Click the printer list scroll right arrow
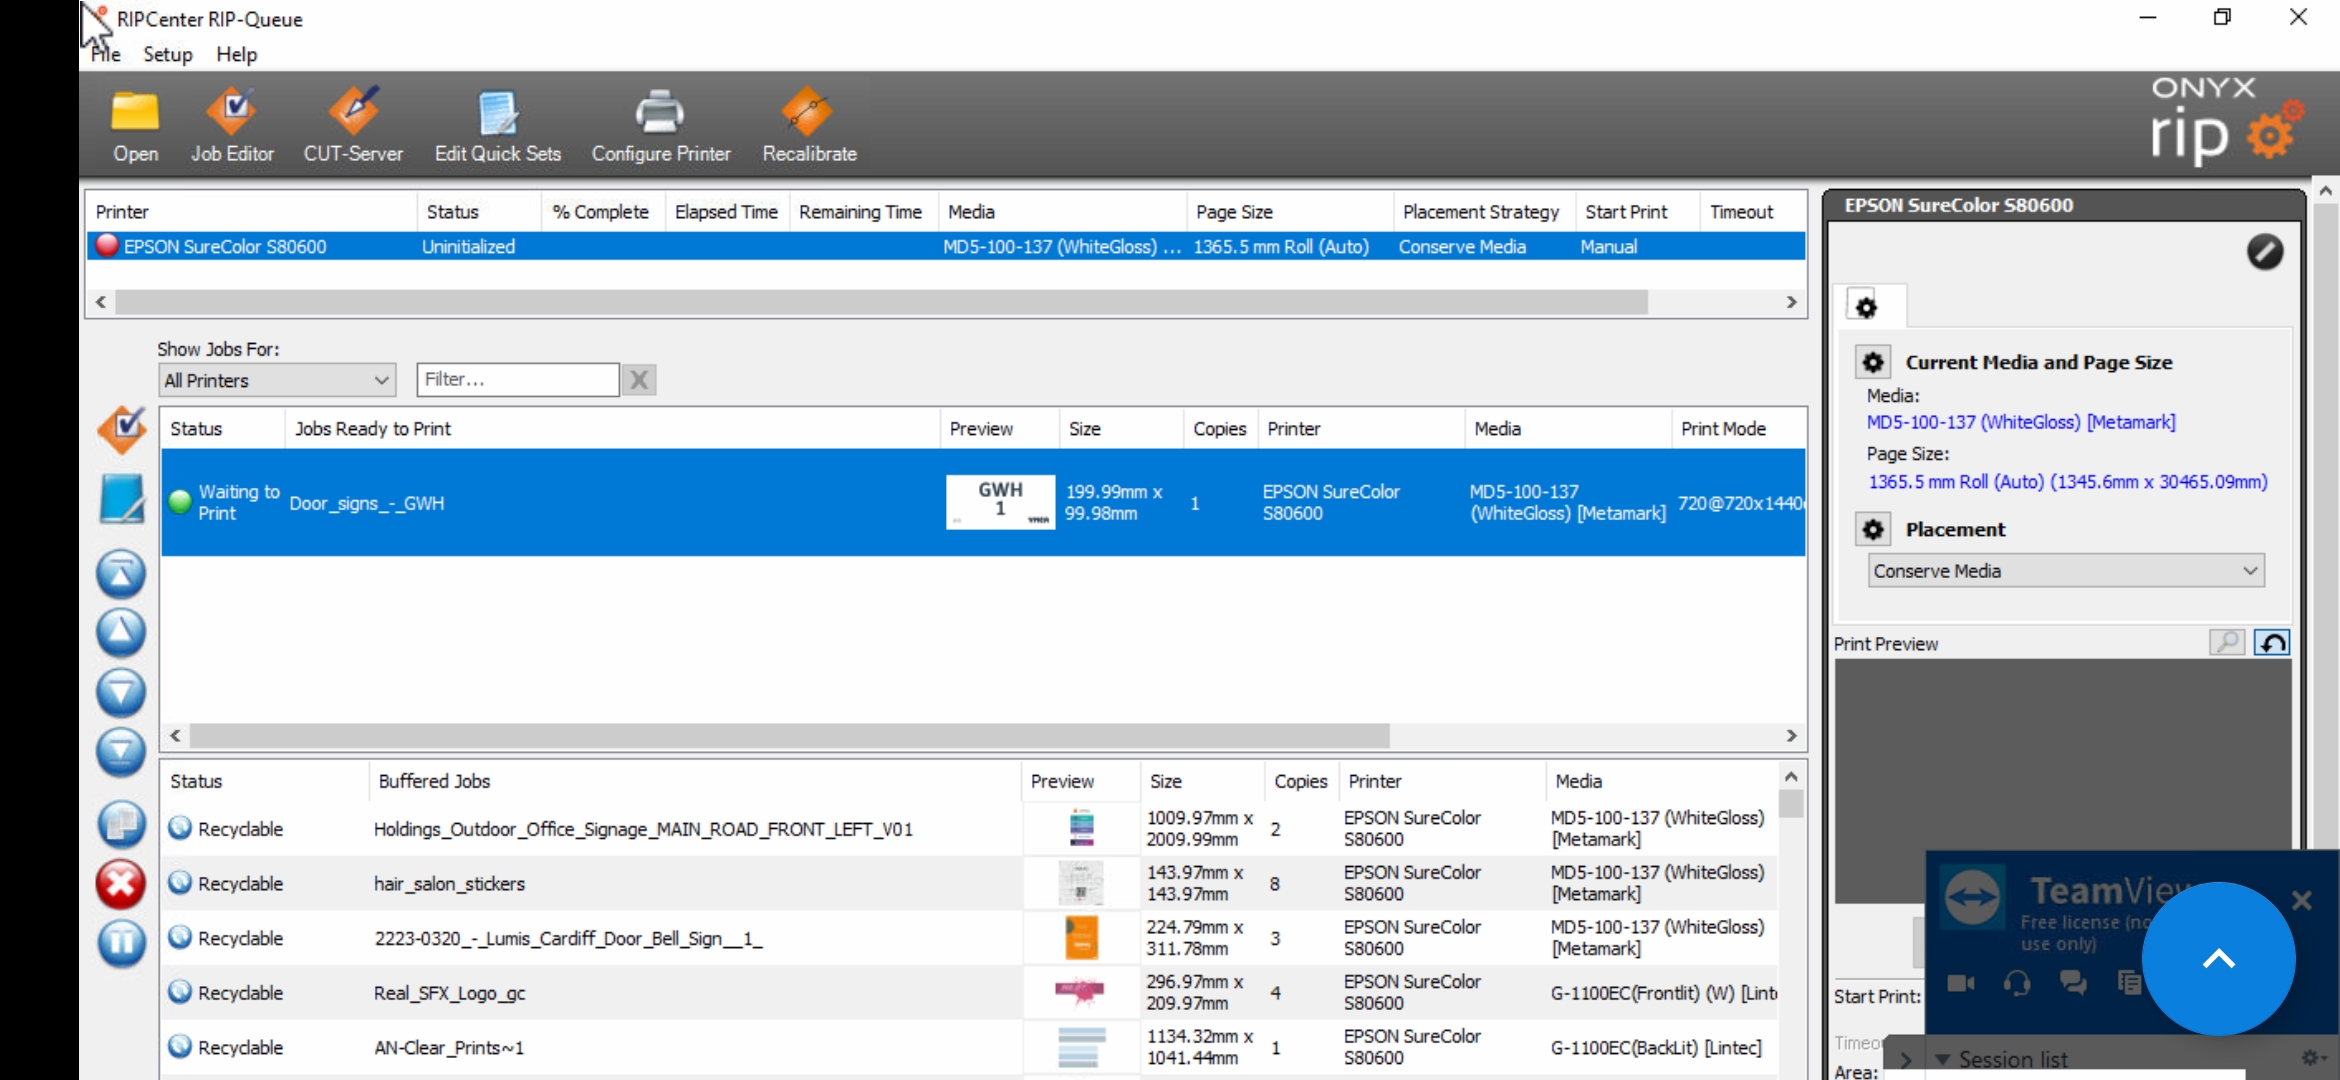This screenshot has width=2340, height=1080. 1791,302
